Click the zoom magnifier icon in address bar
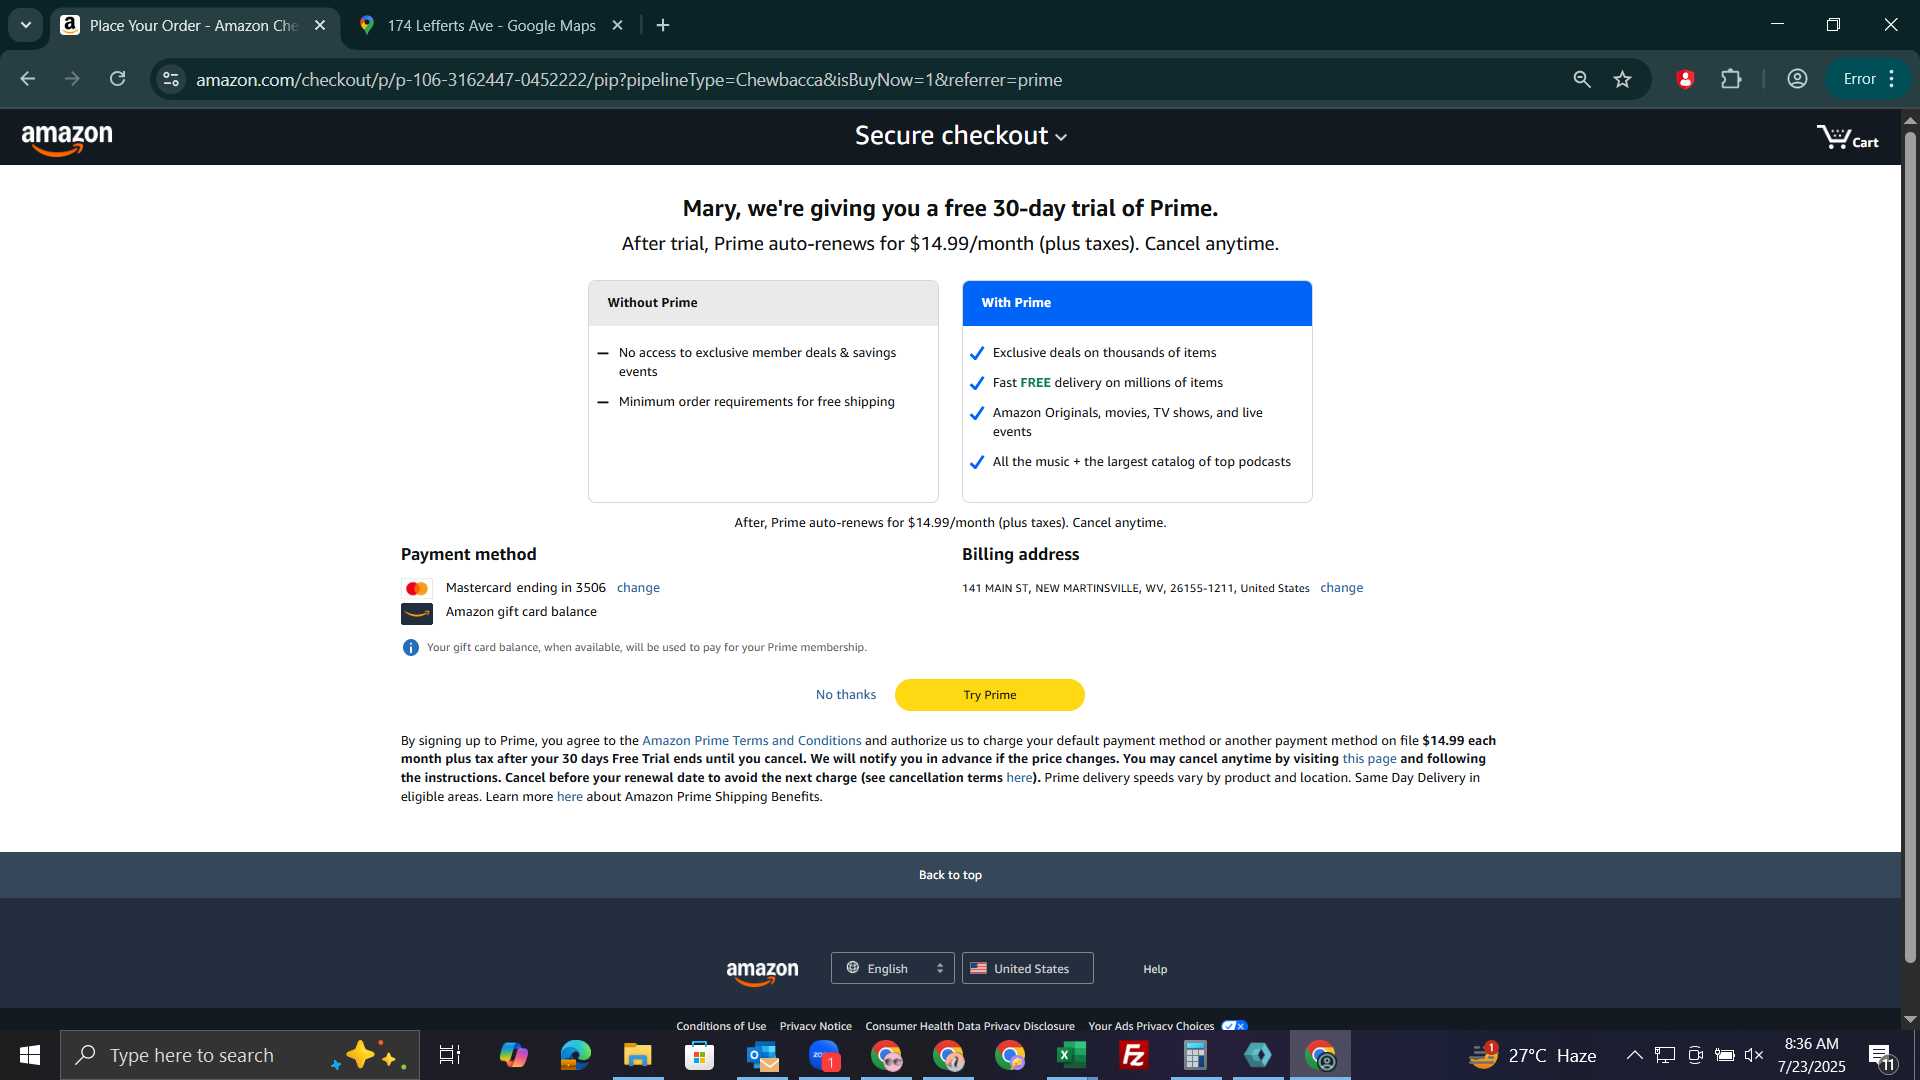The width and height of the screenshot is (1920, 1080). 1582,79
